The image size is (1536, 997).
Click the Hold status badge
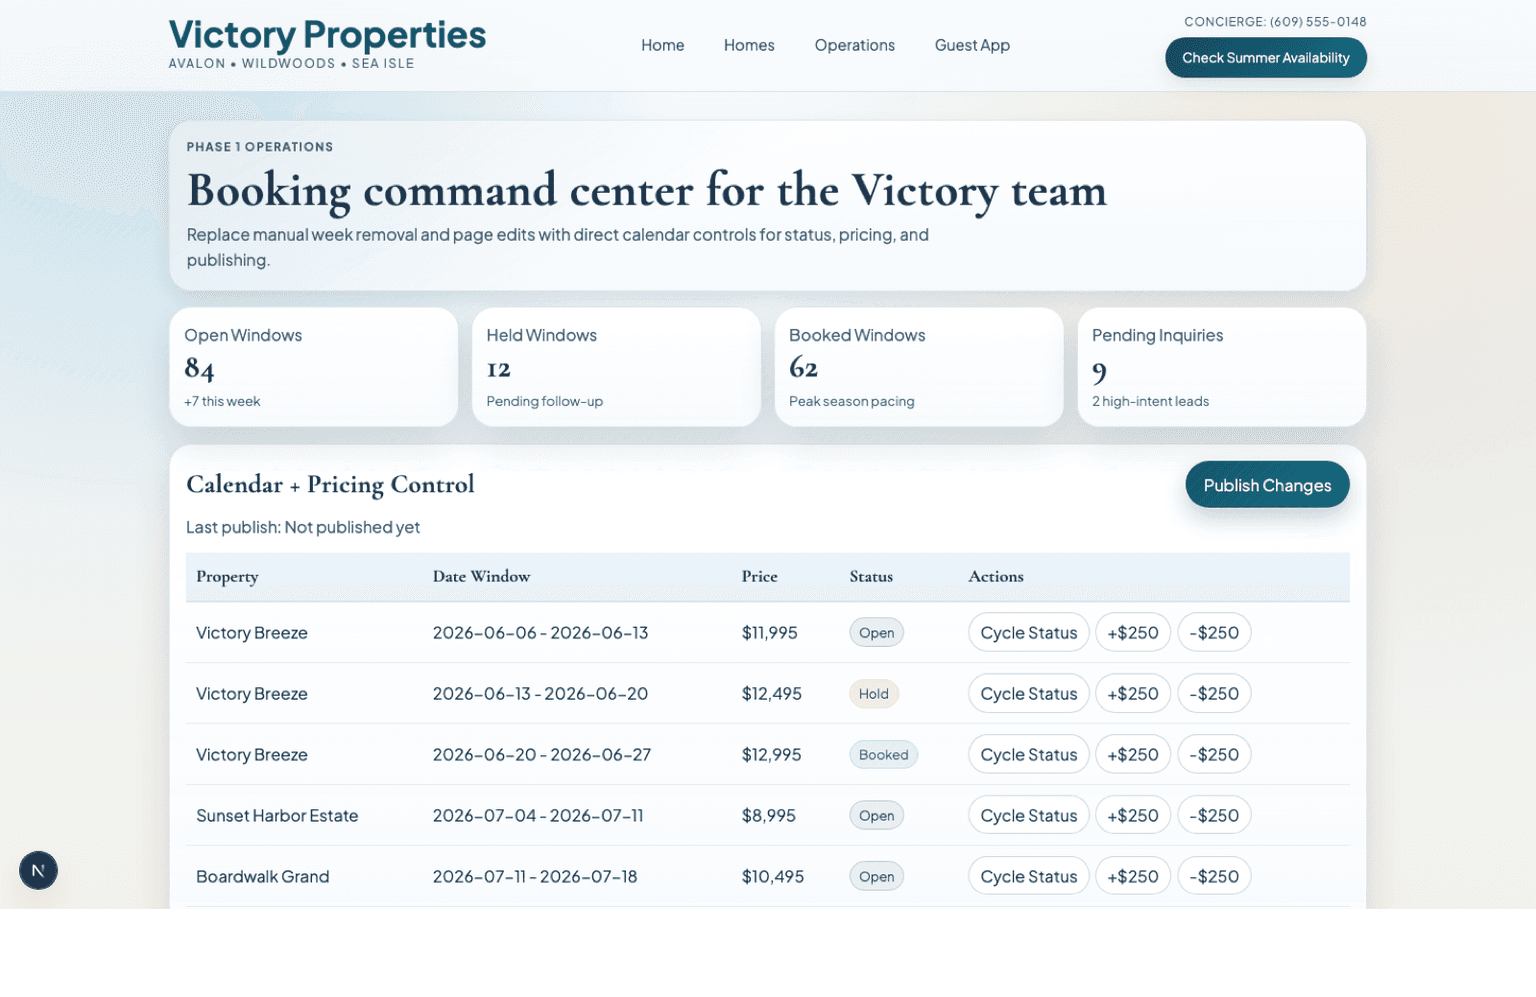(873, 694)
